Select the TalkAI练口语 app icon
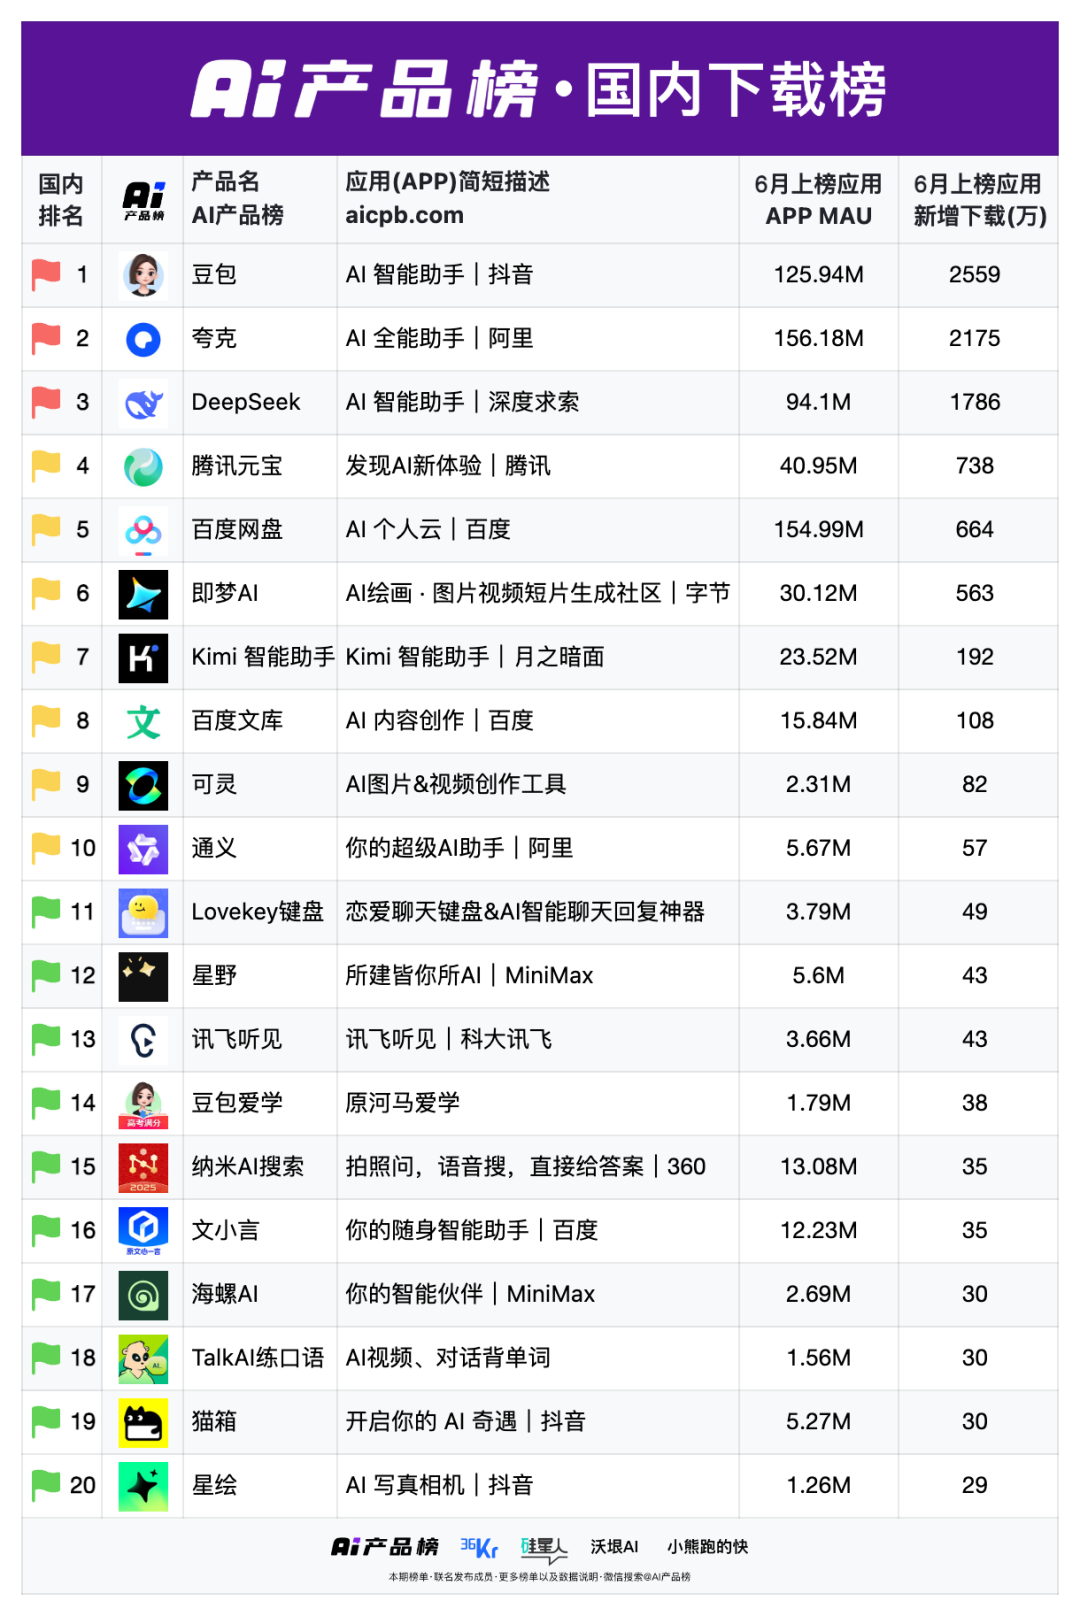The width and height of the screenshot is (1080, 1616). 143,1359
